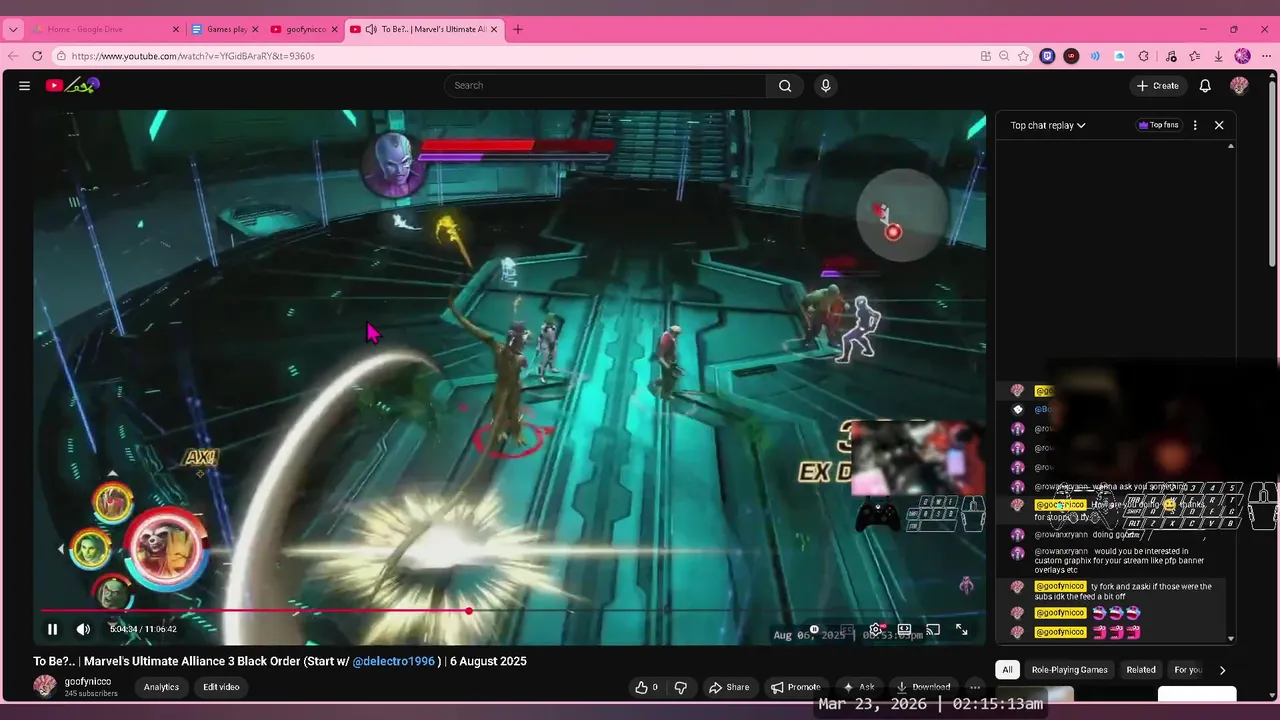Open a new browser tab

[518, 29]
